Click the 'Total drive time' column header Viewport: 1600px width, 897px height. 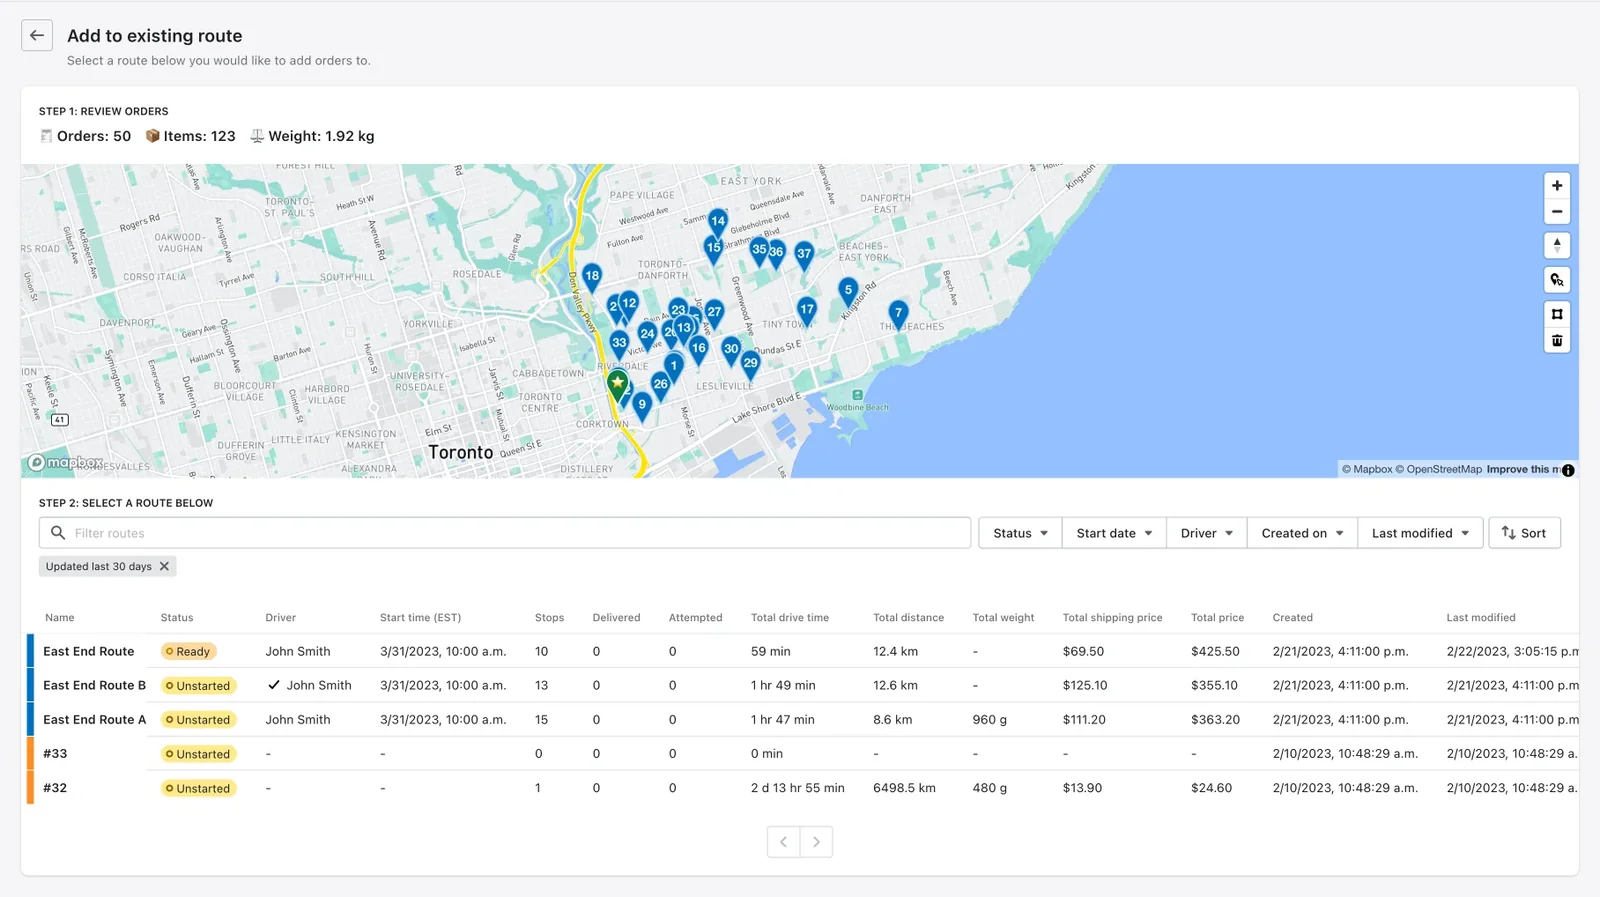pyautogui.click(x=790, y=618)
